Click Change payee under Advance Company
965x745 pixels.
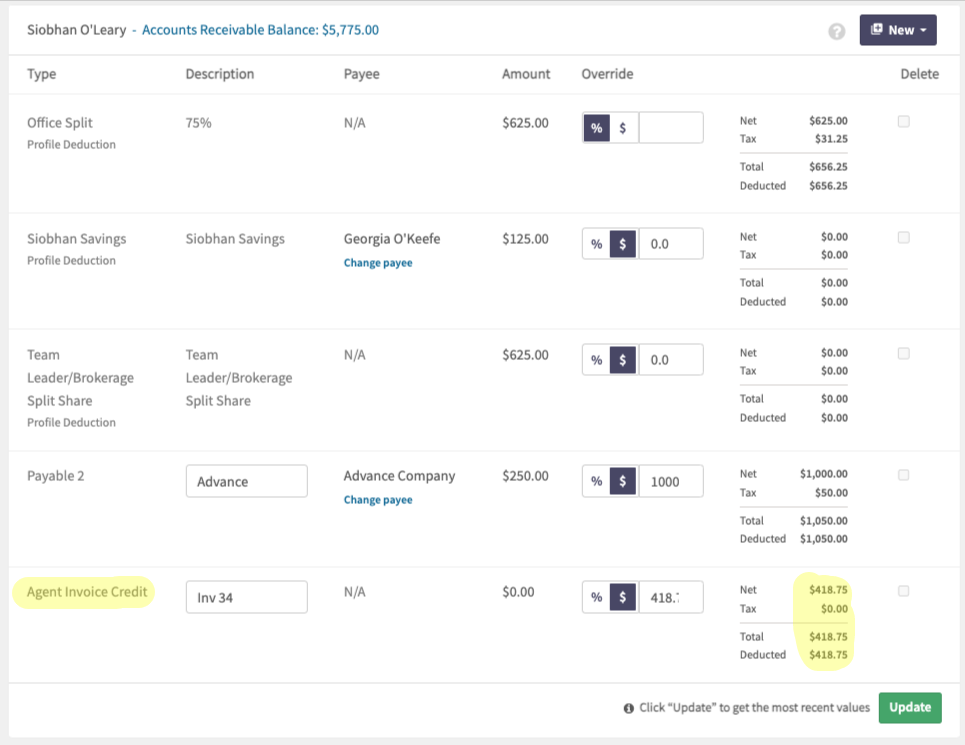[378, 500]
